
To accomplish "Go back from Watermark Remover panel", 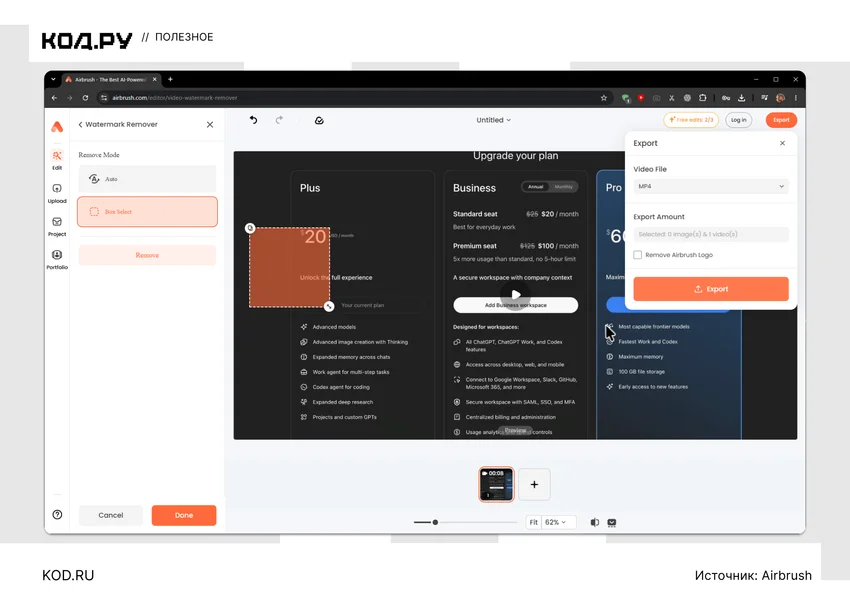I will point(80,125).
